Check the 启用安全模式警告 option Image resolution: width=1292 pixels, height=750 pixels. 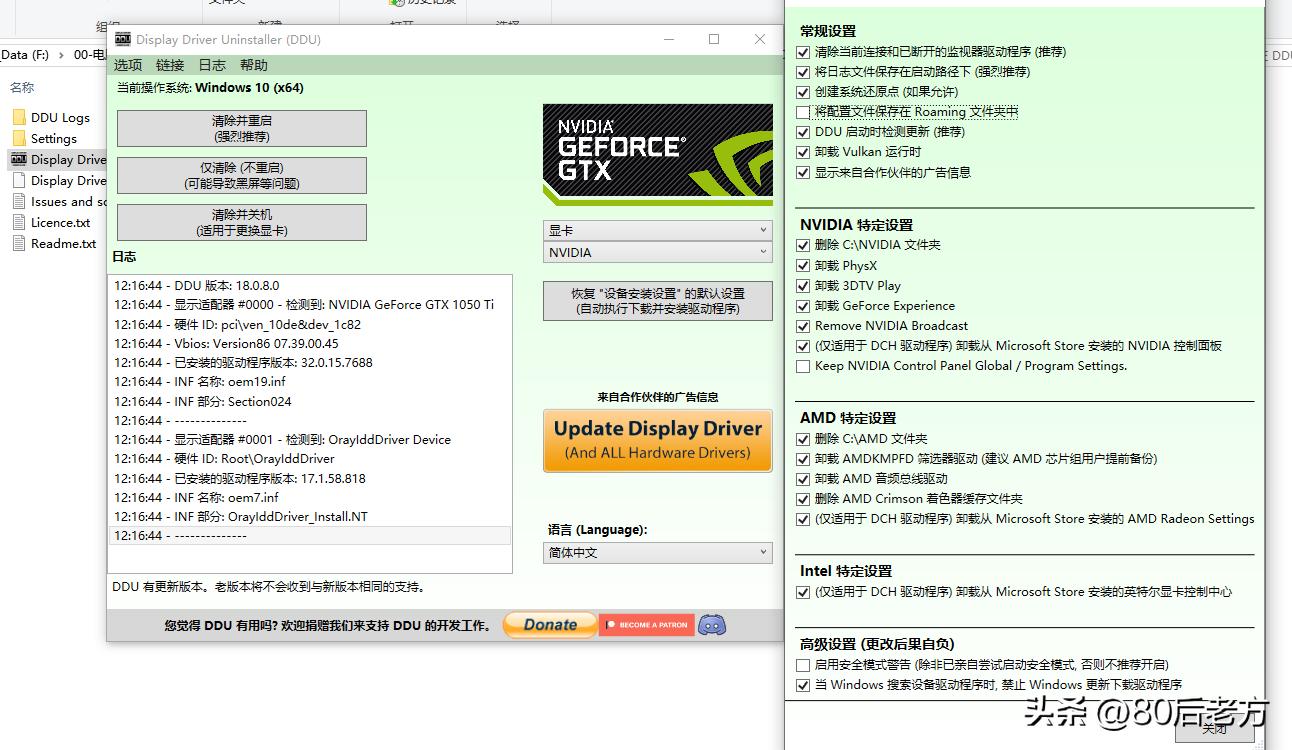pyautogui.click(x=803, y=665)
